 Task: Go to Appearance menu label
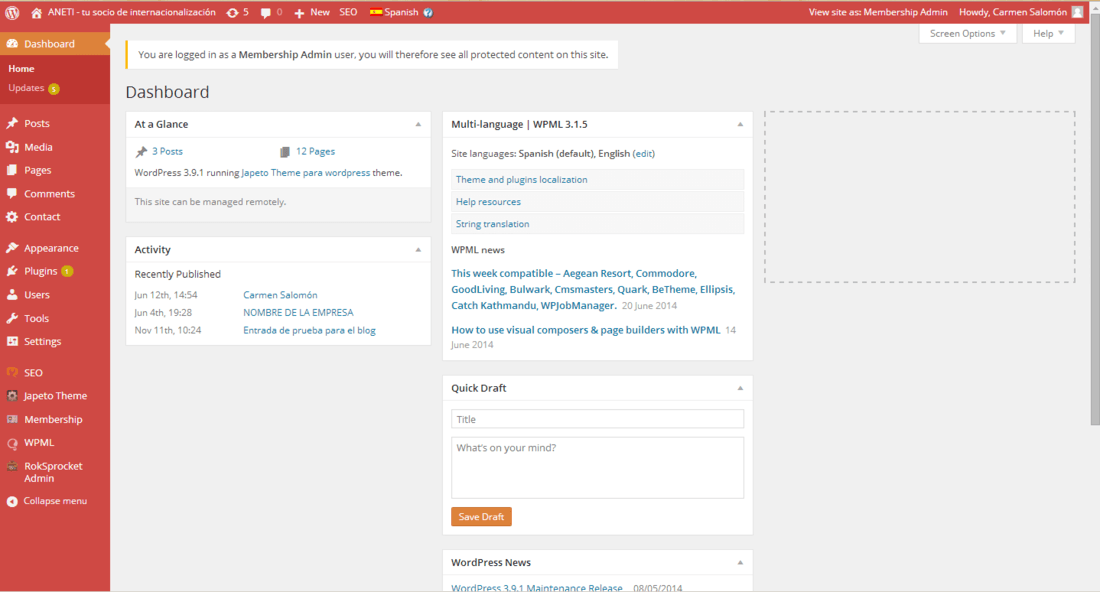click(x=51, y=248)
